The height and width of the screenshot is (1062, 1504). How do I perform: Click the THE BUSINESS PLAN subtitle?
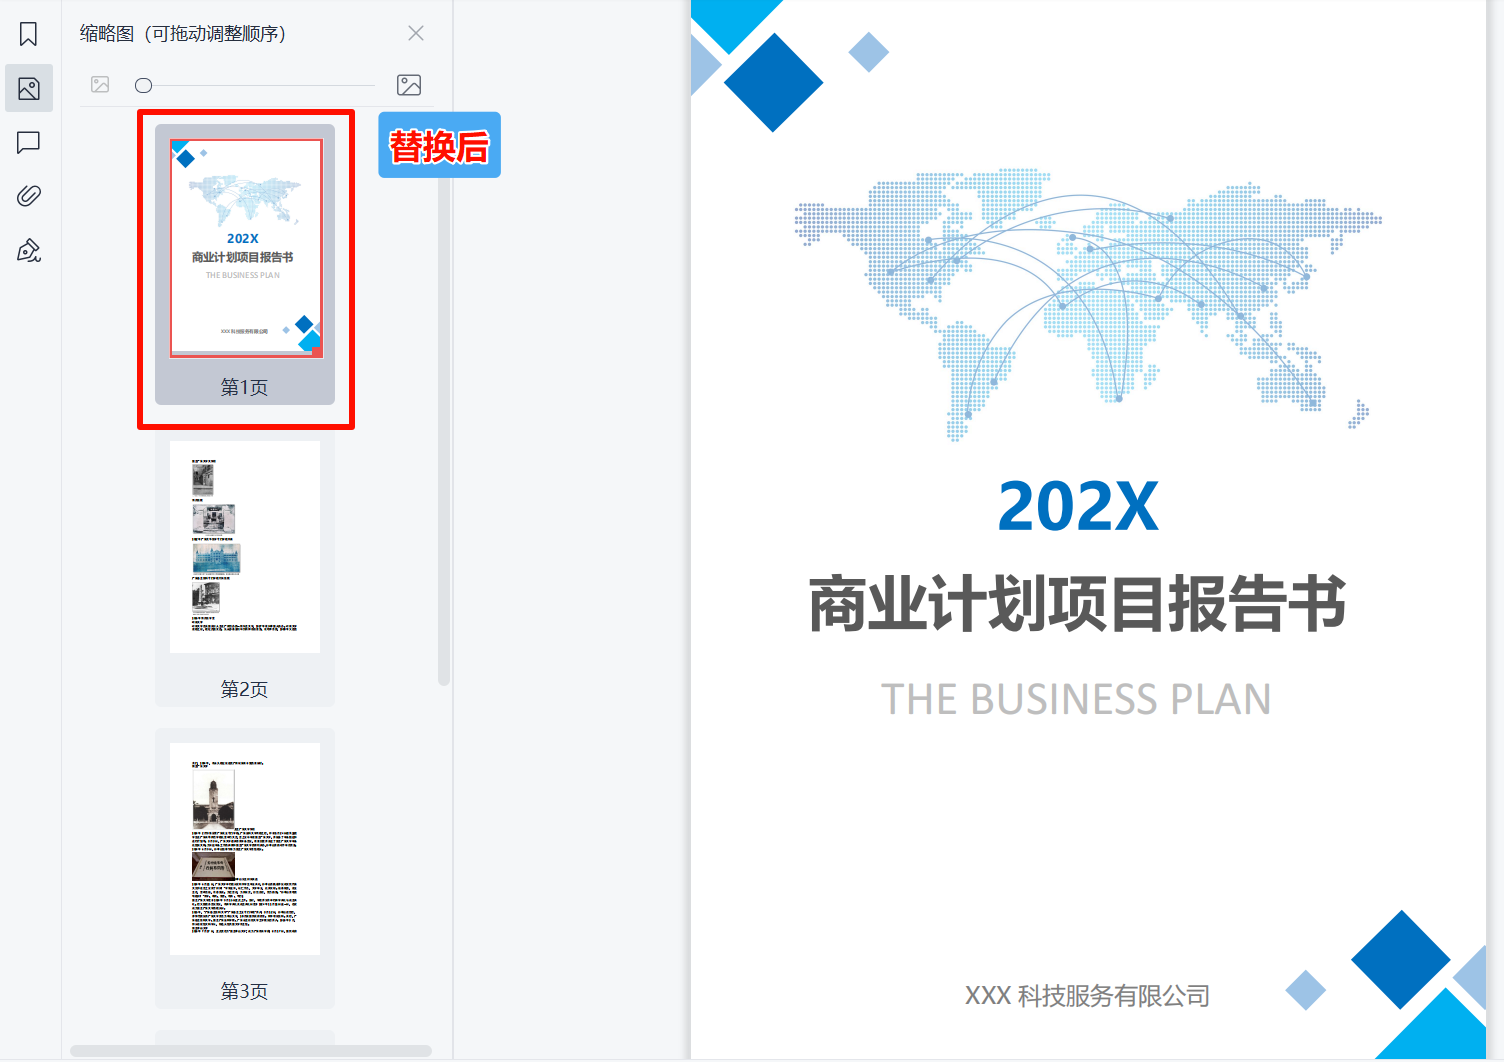coord(1076,699)
